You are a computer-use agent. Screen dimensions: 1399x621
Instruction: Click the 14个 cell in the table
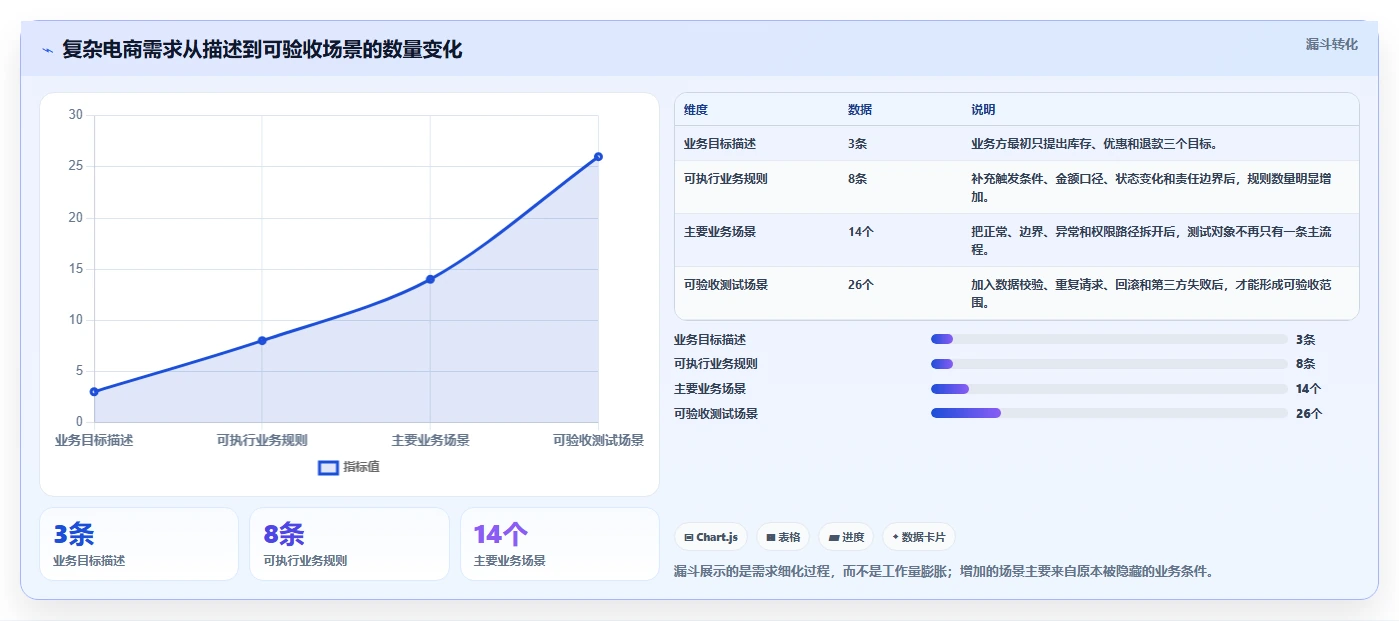tap(861, 232)
